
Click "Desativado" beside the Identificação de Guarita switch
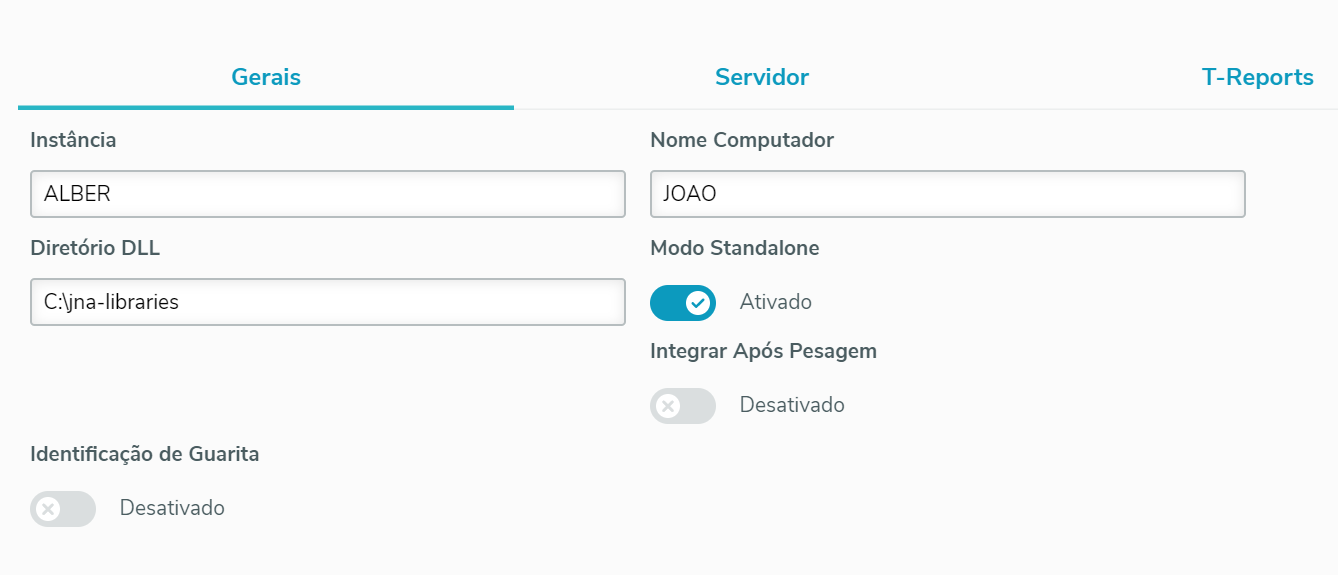(x=172, y=508)
